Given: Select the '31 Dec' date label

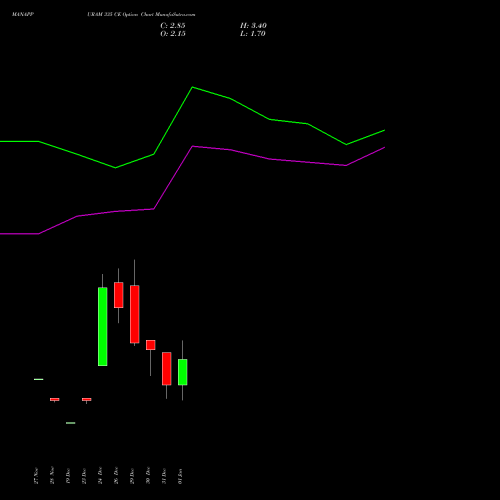Looking at the screenshot, I should tap(164, 476).
